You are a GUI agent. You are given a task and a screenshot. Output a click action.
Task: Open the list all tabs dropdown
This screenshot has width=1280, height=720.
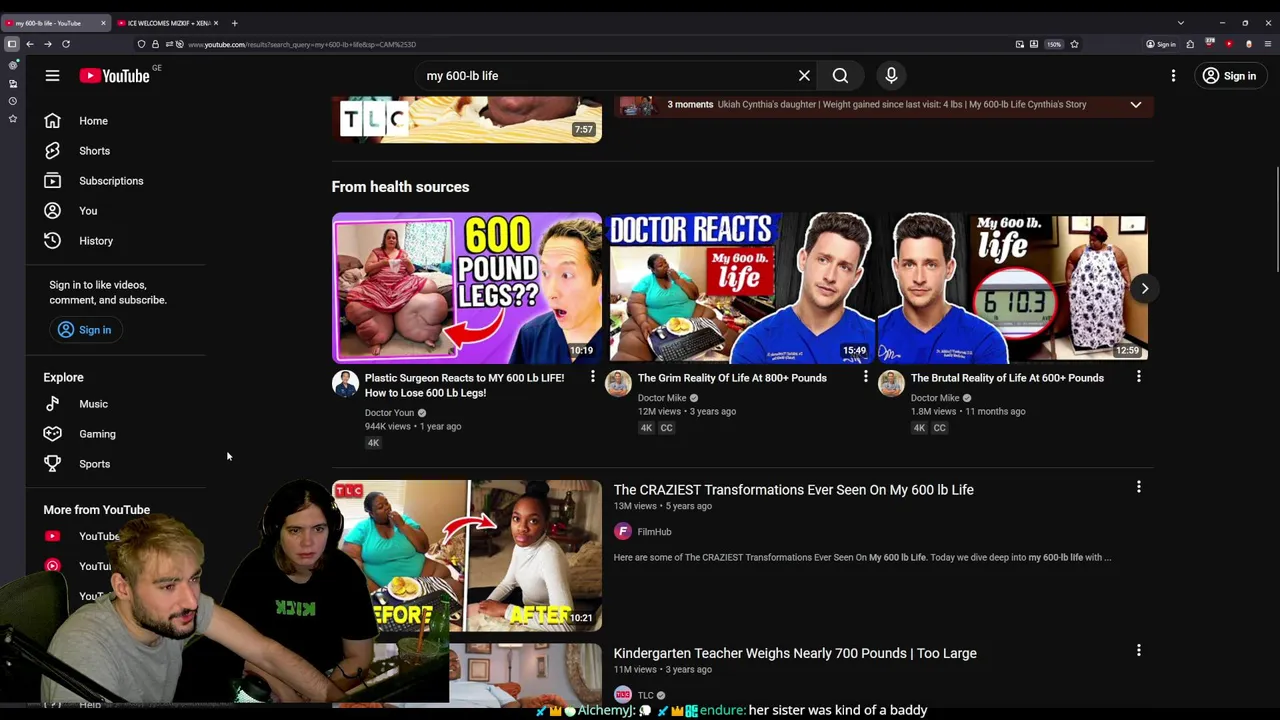pos(1180,23)
